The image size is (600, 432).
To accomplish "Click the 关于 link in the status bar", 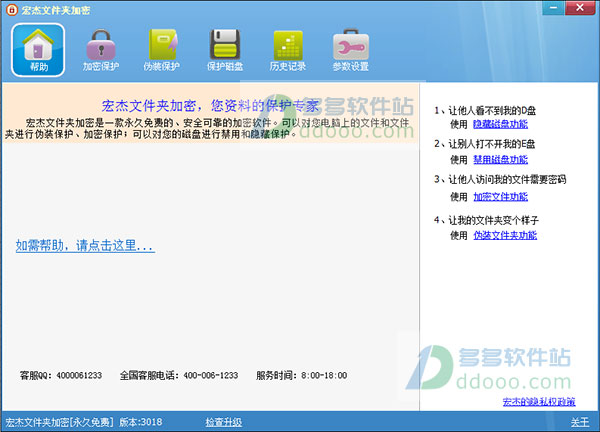I will click(x=580, y=422).
